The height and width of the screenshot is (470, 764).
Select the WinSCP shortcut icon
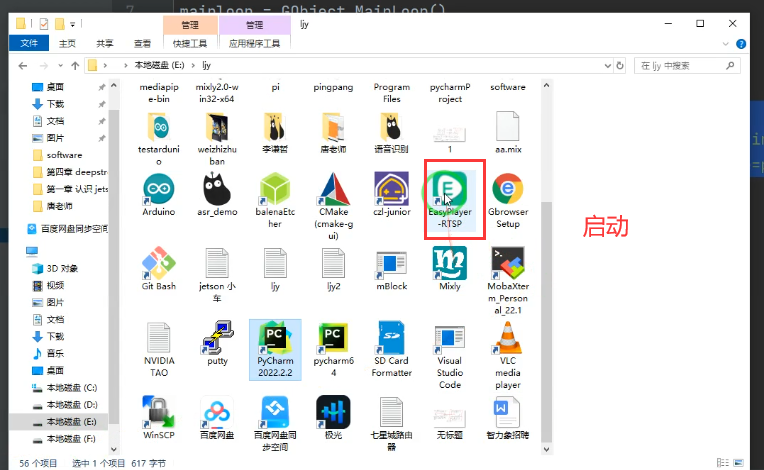pos(159,412)
